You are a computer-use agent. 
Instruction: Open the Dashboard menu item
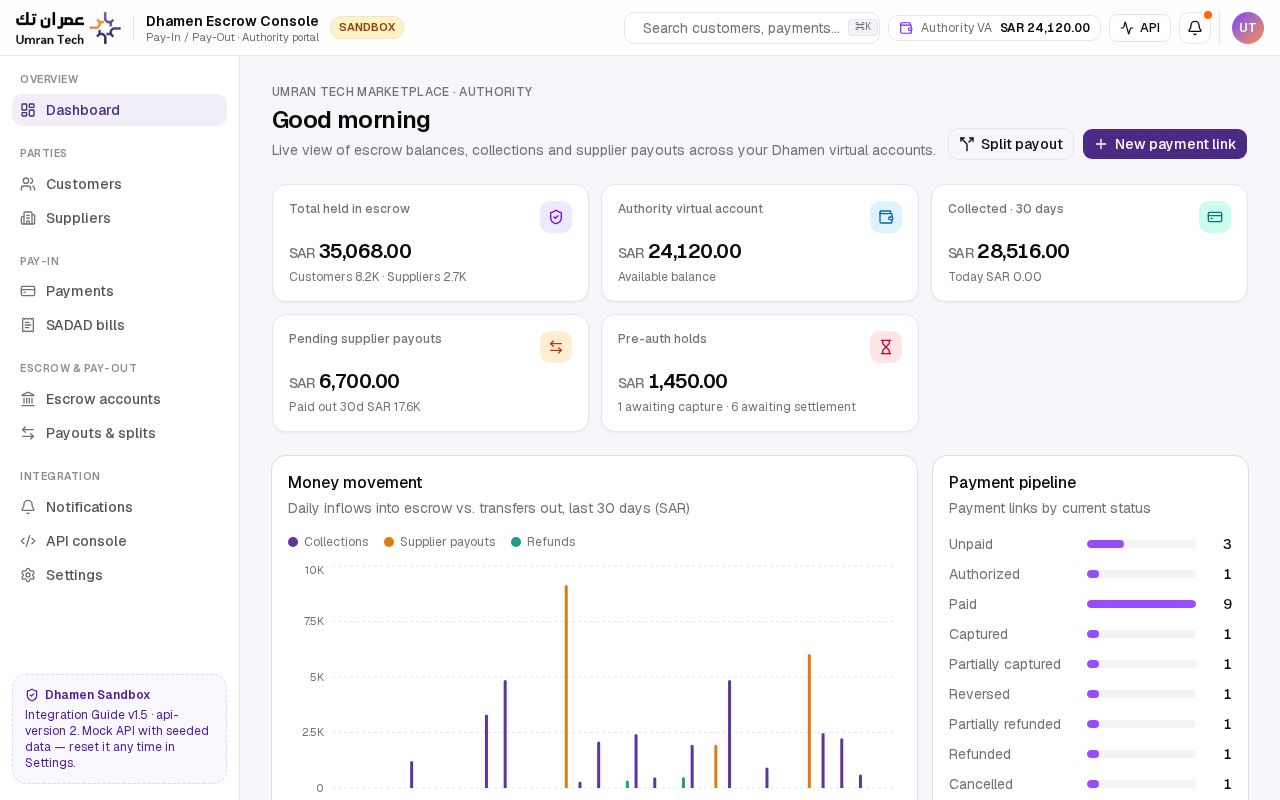pos(119,110)
